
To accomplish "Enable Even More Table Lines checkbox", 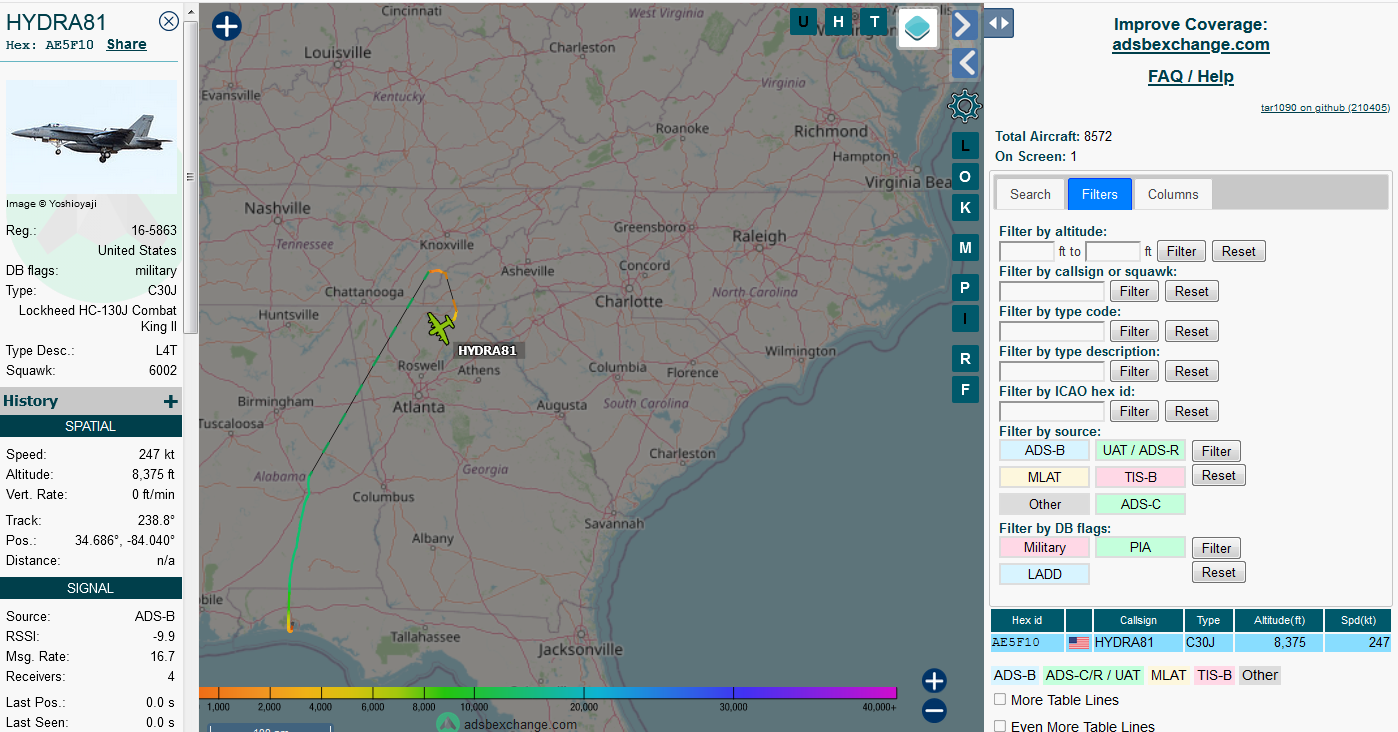I will (x=1000, y=726).
